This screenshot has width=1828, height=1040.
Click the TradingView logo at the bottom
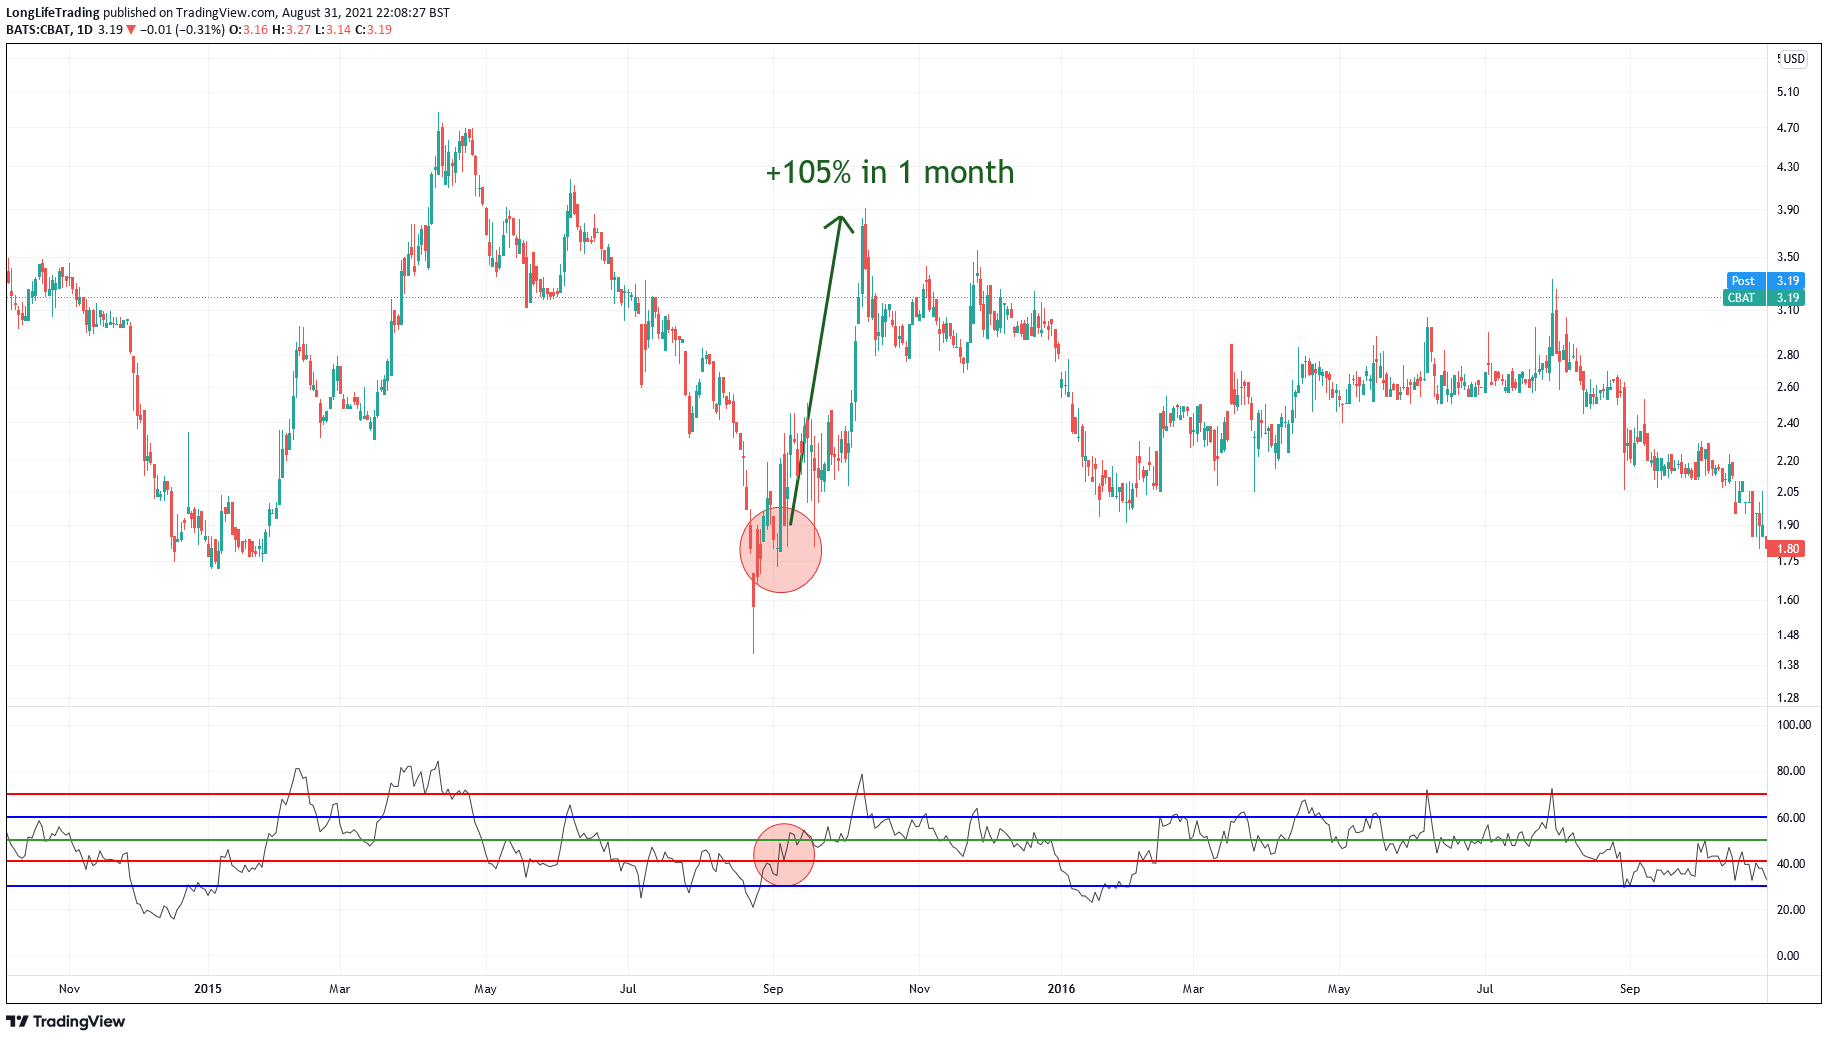pos(66,1021)
